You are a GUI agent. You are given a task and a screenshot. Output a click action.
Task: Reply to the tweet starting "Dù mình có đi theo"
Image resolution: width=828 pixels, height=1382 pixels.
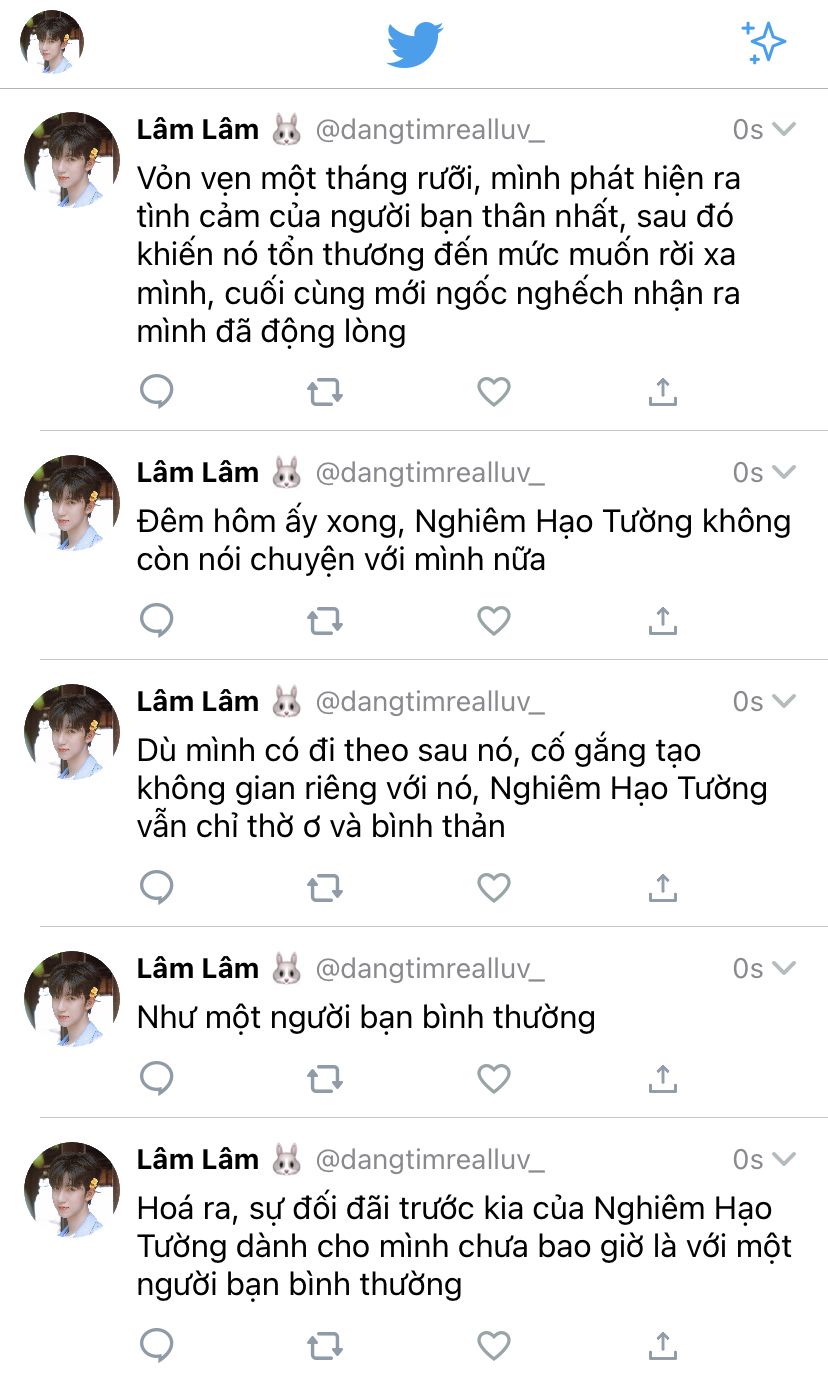coord(157,887)
